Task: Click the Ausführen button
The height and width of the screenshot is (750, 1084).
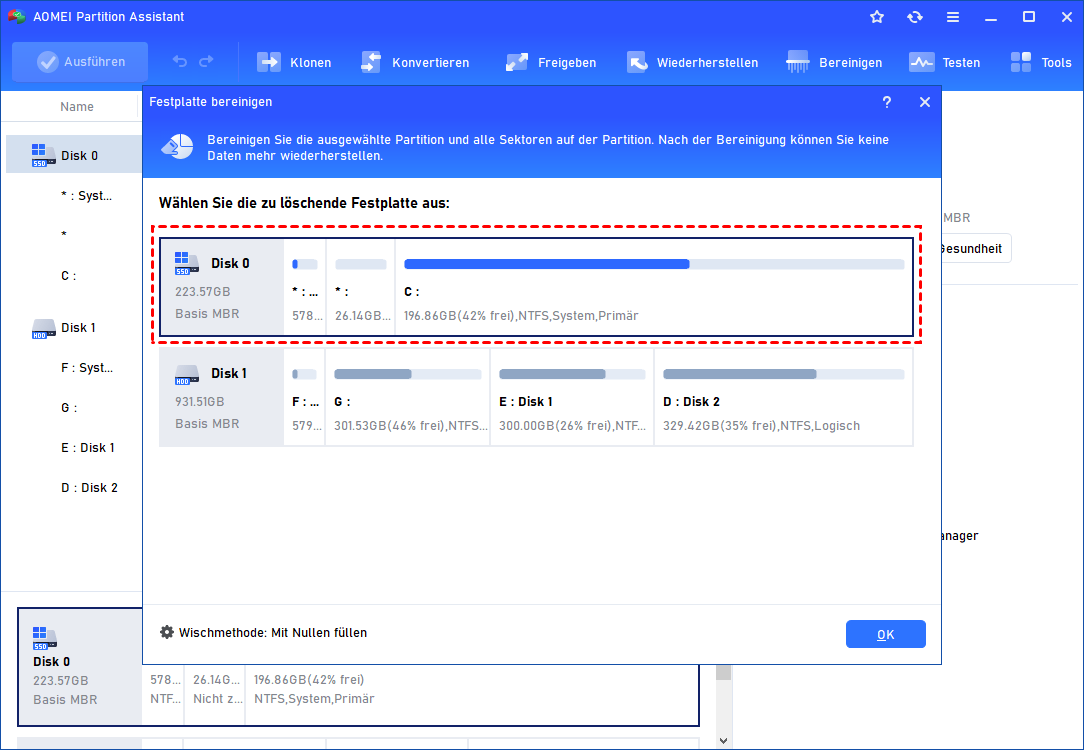Action: click(x=80, y=62)
